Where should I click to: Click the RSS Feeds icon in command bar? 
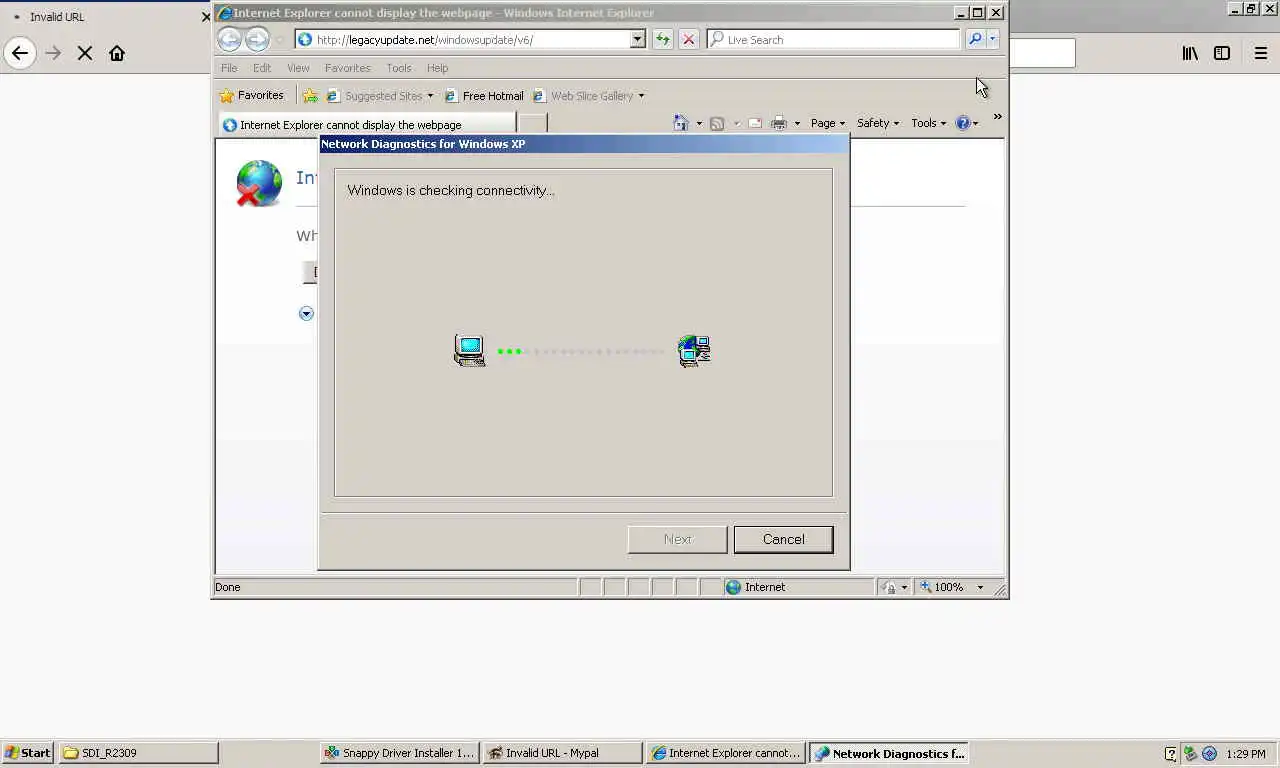pos(717,123)
